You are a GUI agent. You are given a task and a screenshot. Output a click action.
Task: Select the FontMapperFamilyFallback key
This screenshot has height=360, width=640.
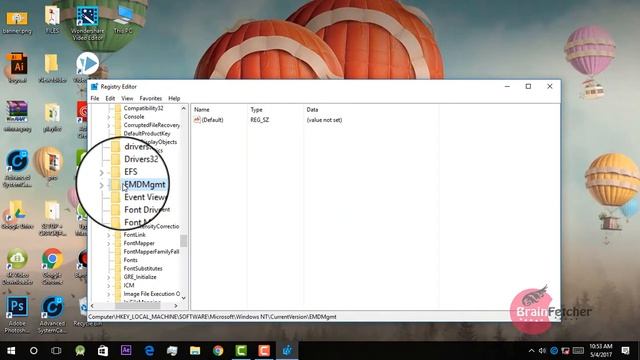coord(151,252)
